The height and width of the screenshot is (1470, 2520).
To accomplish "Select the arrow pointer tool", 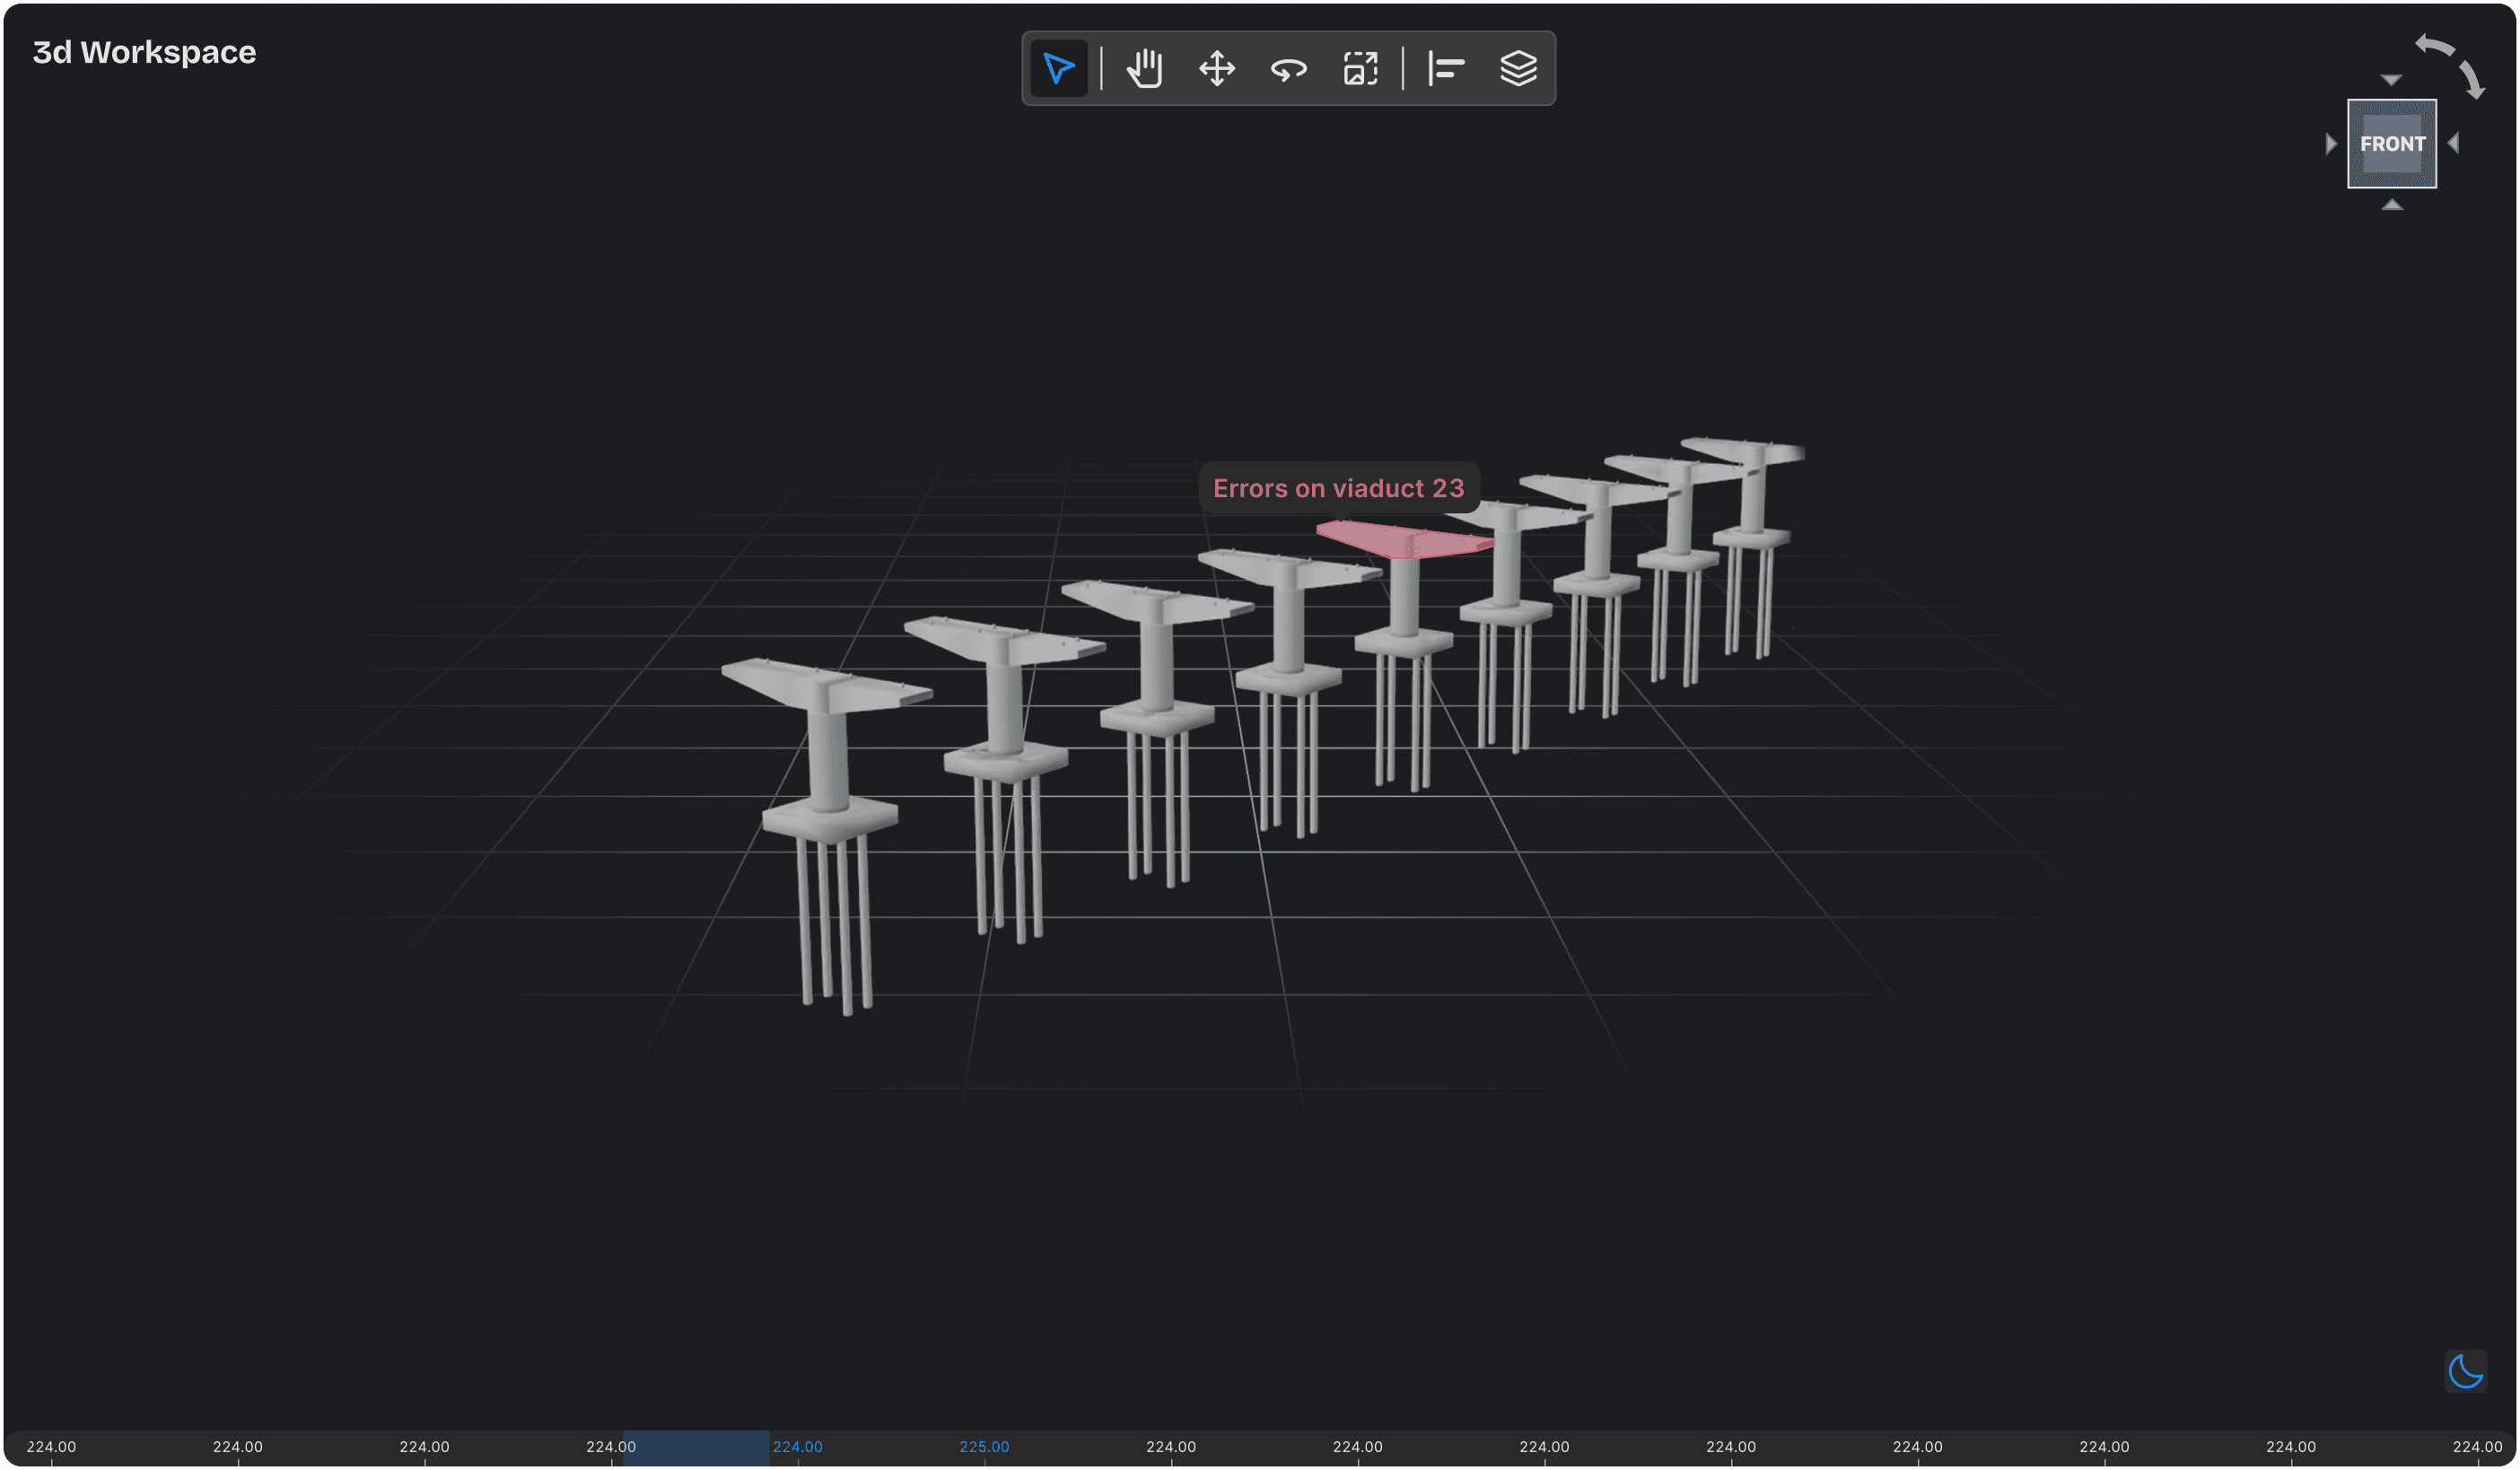I will [x=1058, y=69].
